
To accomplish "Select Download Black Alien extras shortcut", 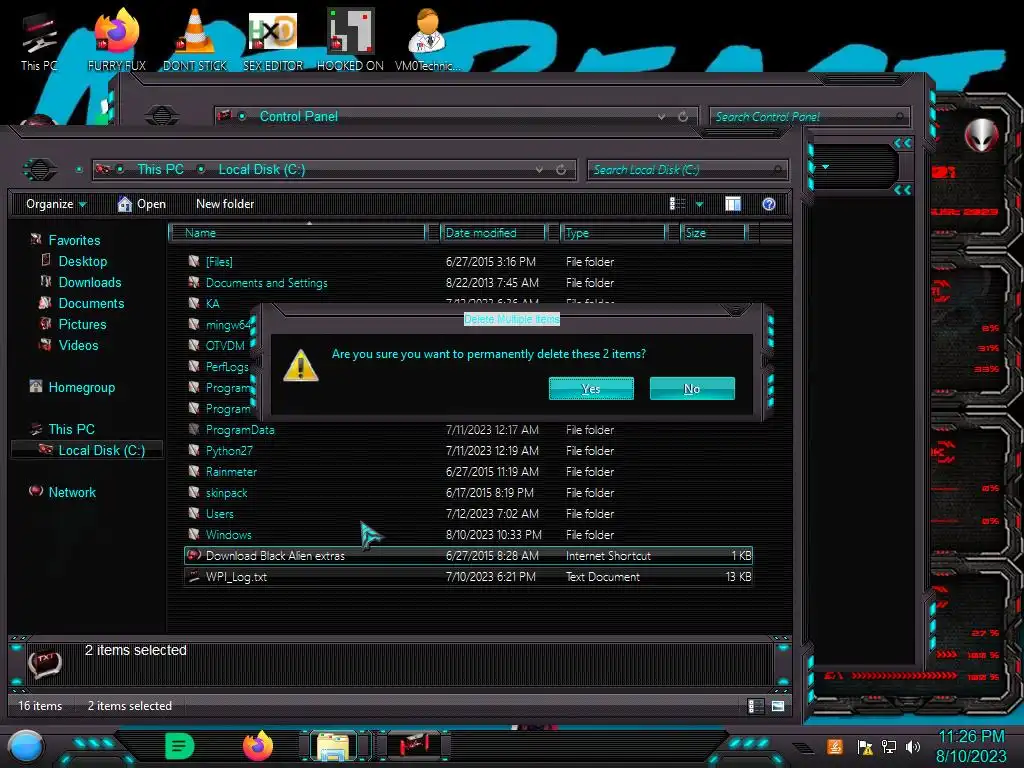I will (468, 555).
